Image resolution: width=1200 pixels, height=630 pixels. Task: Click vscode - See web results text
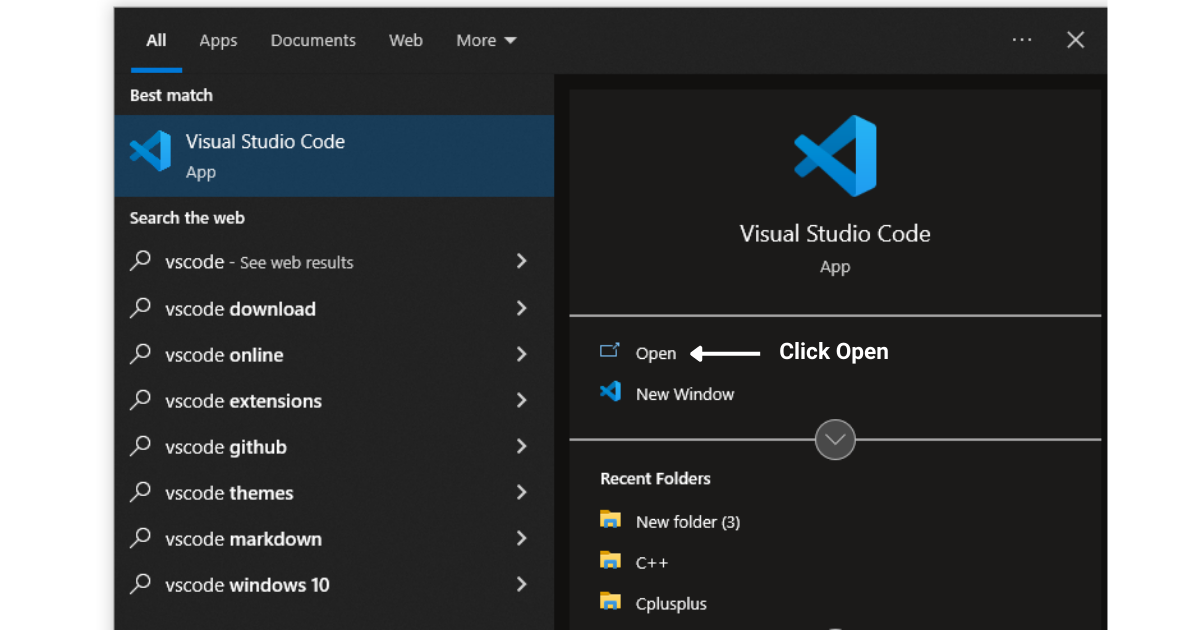click(259, 262)
